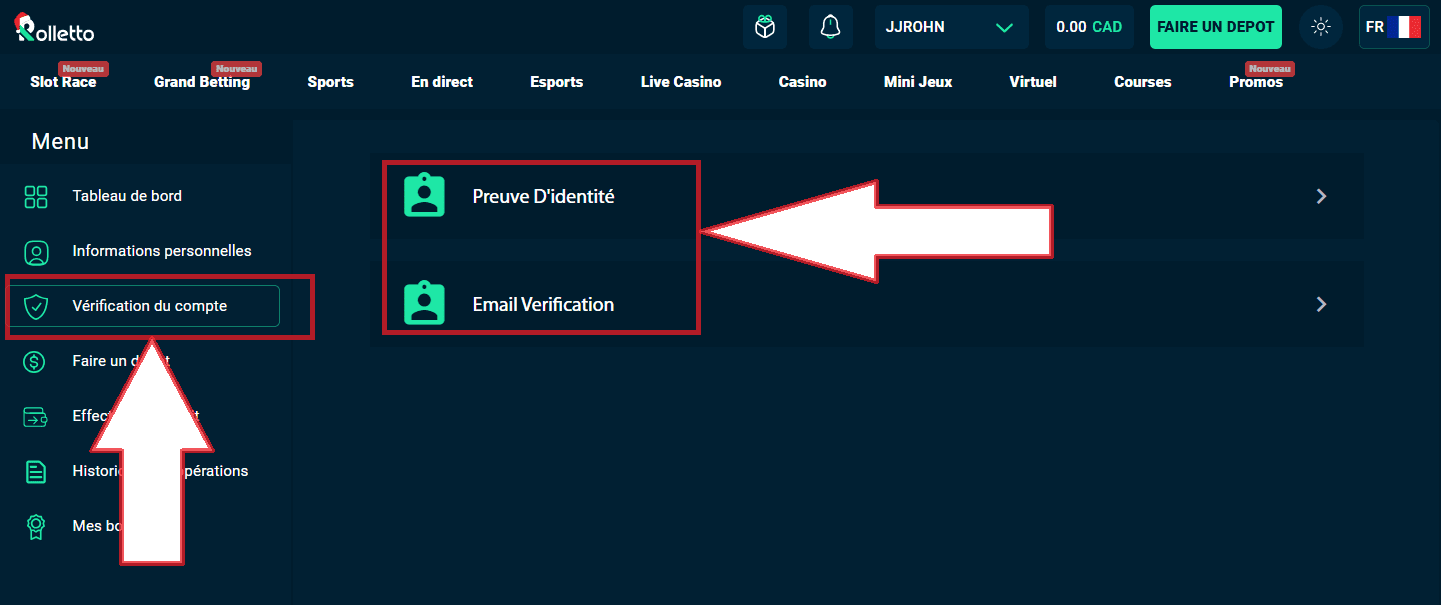Expand the Preuve D'identité chevron arrow
1441x605 pixels.
coord(1321,196)
